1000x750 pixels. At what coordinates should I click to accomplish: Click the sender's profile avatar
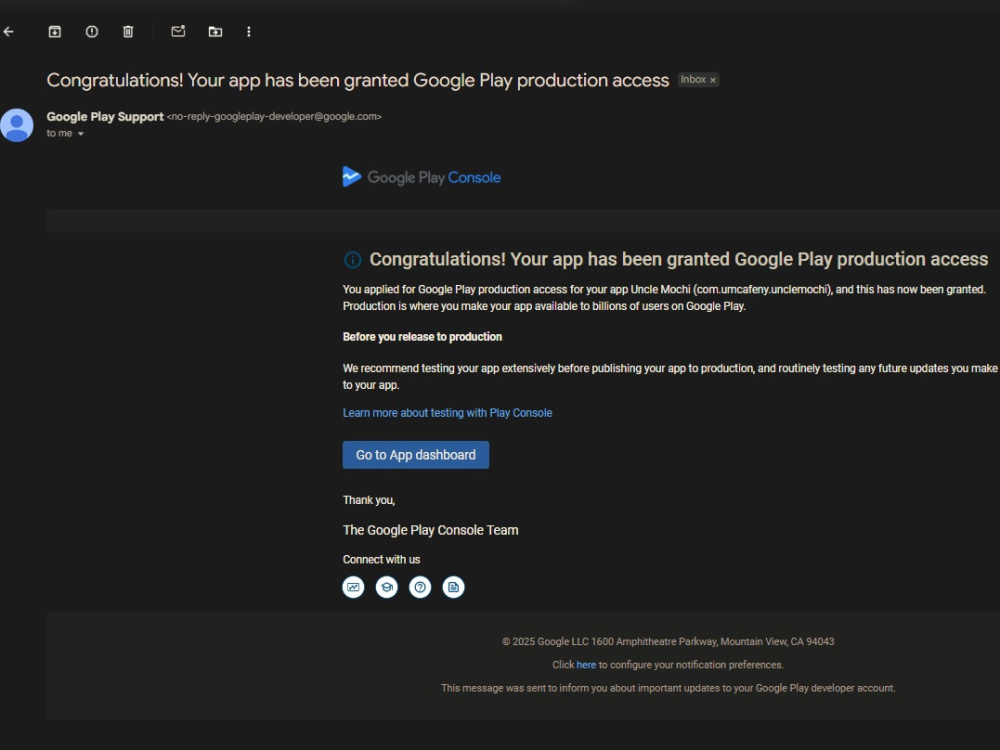[x=17, y=125]
